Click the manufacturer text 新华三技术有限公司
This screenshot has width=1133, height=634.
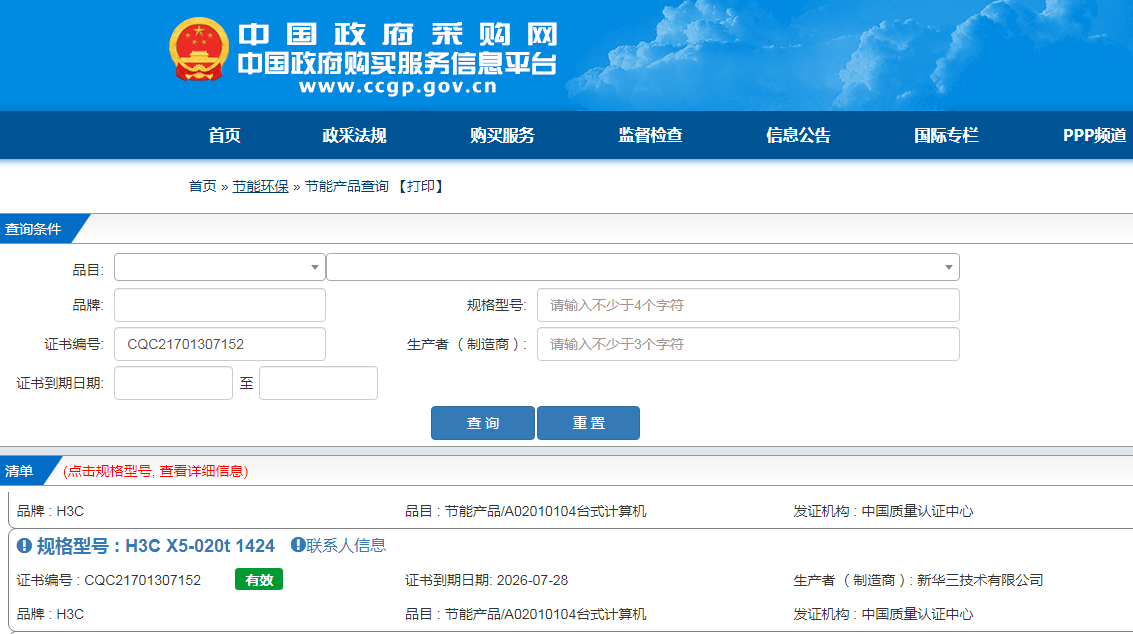click(980, 581)
